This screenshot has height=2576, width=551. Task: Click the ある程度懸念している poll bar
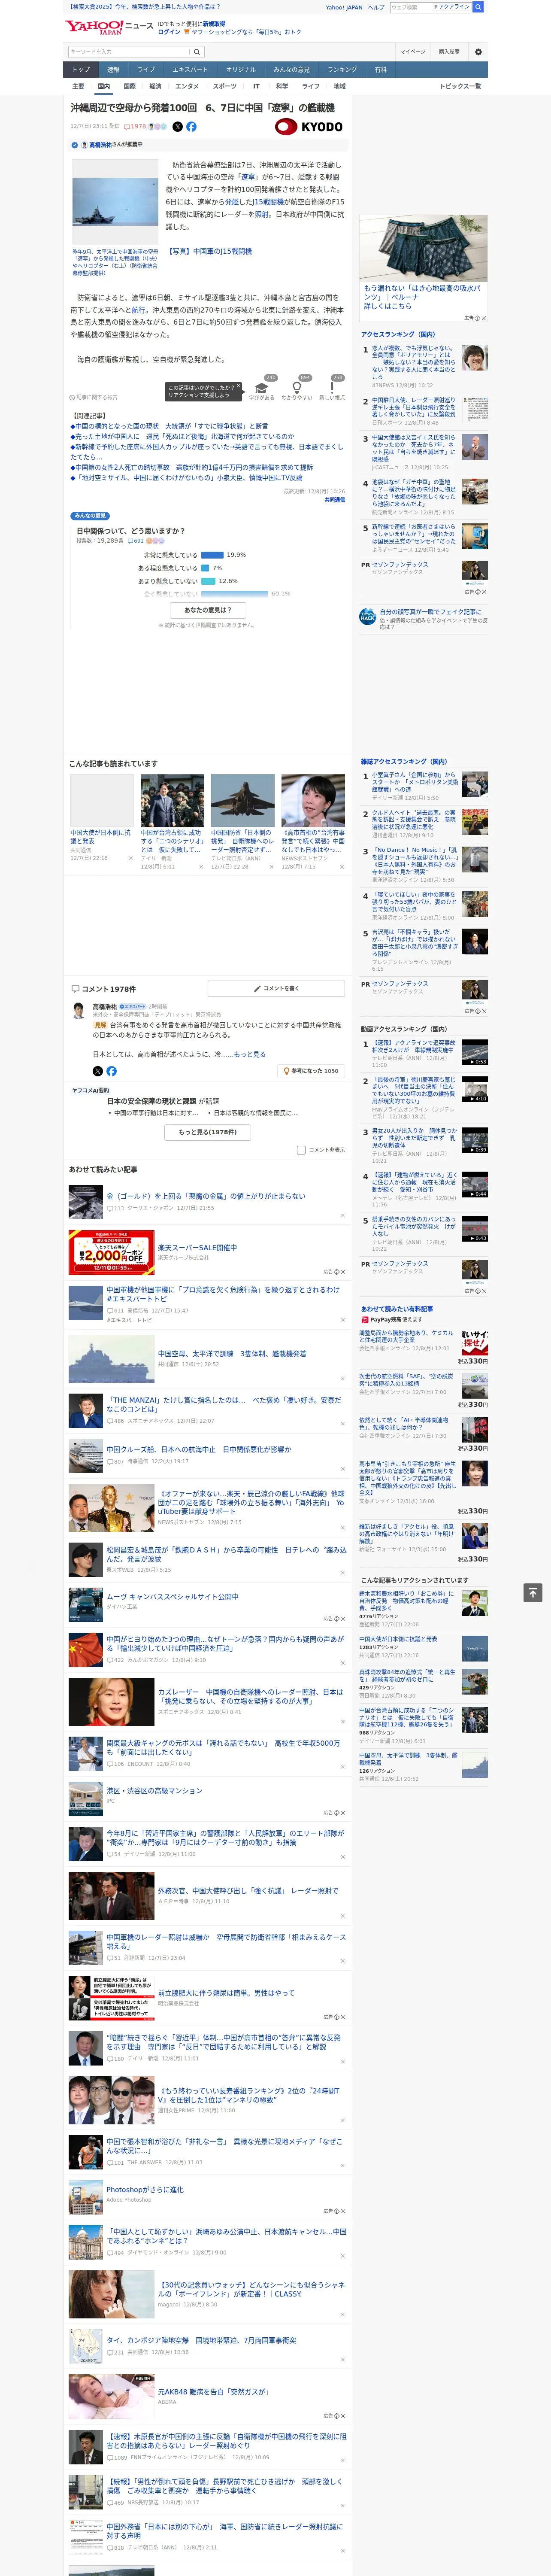(x=205, y=568)
